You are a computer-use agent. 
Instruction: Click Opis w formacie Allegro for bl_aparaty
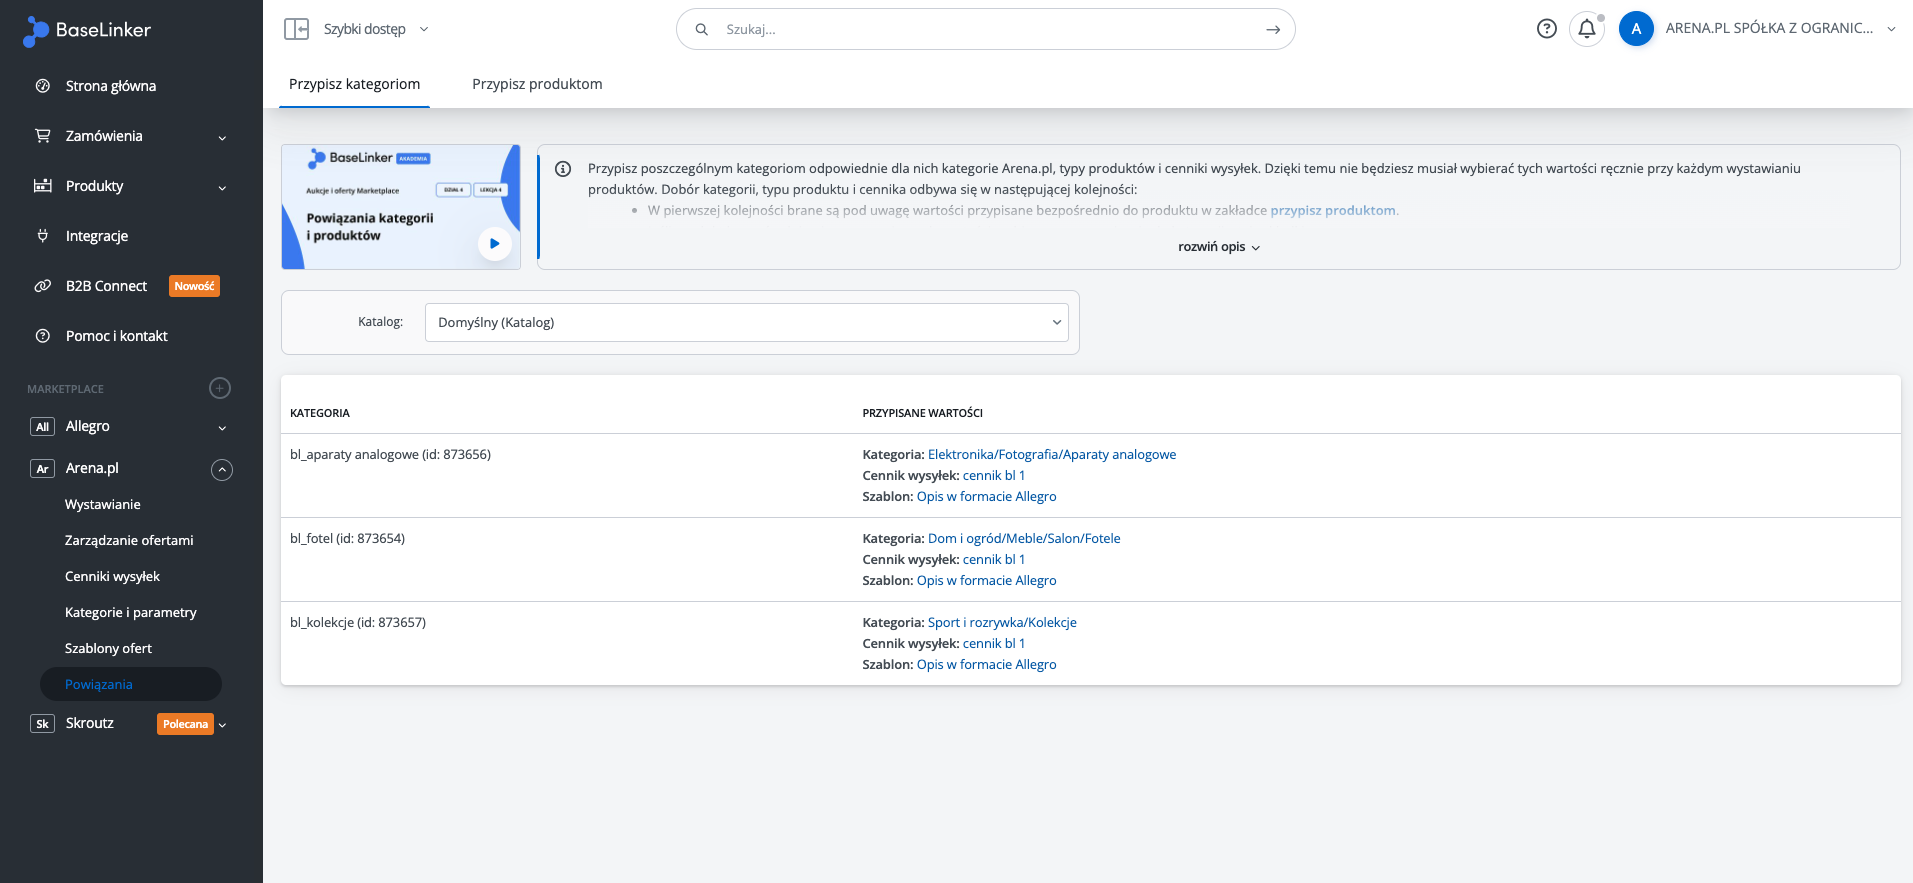click(x=987, y=496)
